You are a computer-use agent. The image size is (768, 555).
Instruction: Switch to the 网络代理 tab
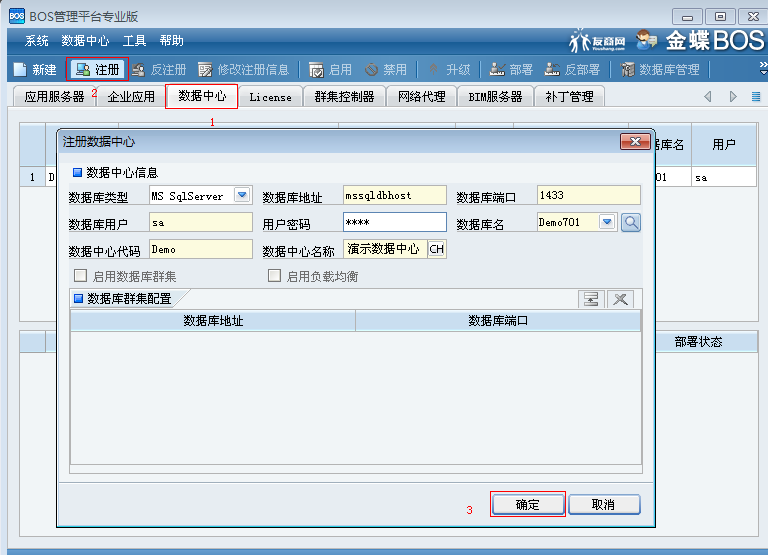[x=422, y=97]
